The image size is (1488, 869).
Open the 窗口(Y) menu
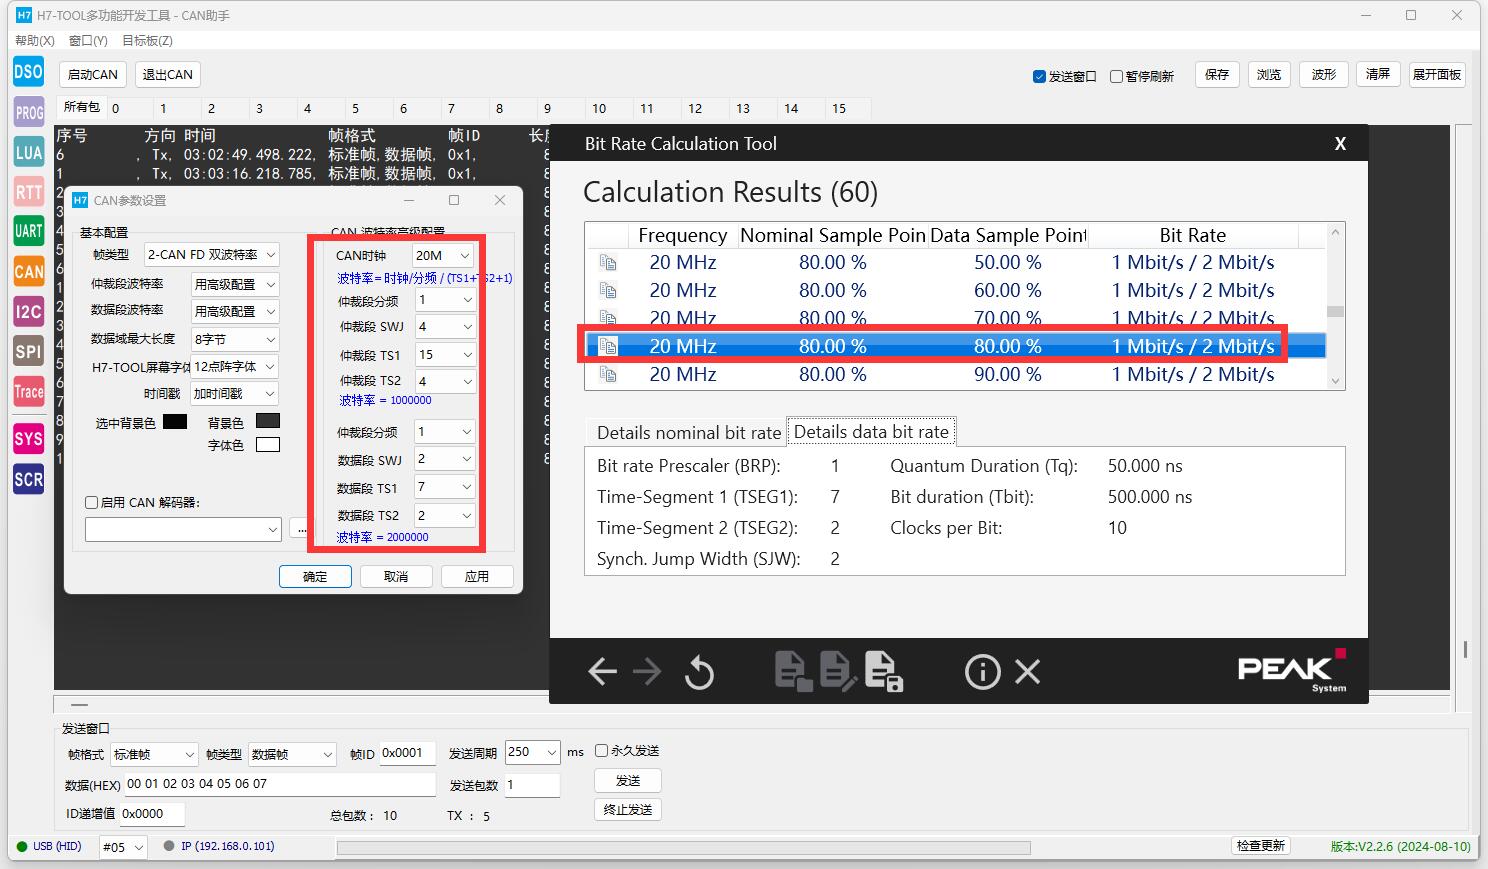point(88,40)
